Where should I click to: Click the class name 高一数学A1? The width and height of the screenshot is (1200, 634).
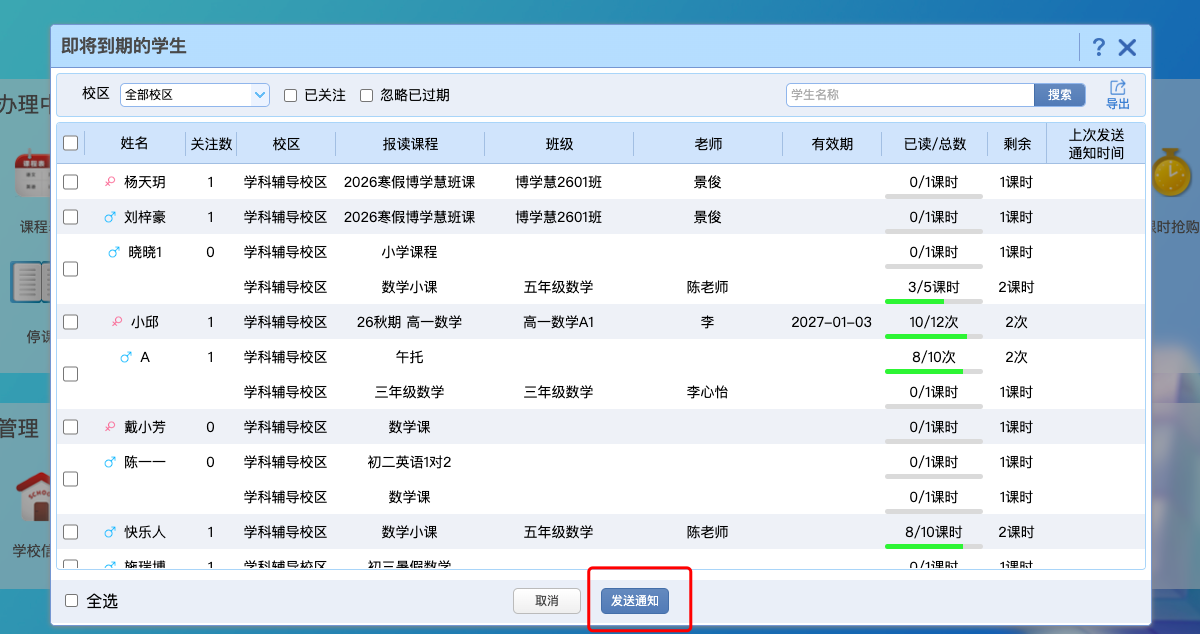click(x=558, y=322)
